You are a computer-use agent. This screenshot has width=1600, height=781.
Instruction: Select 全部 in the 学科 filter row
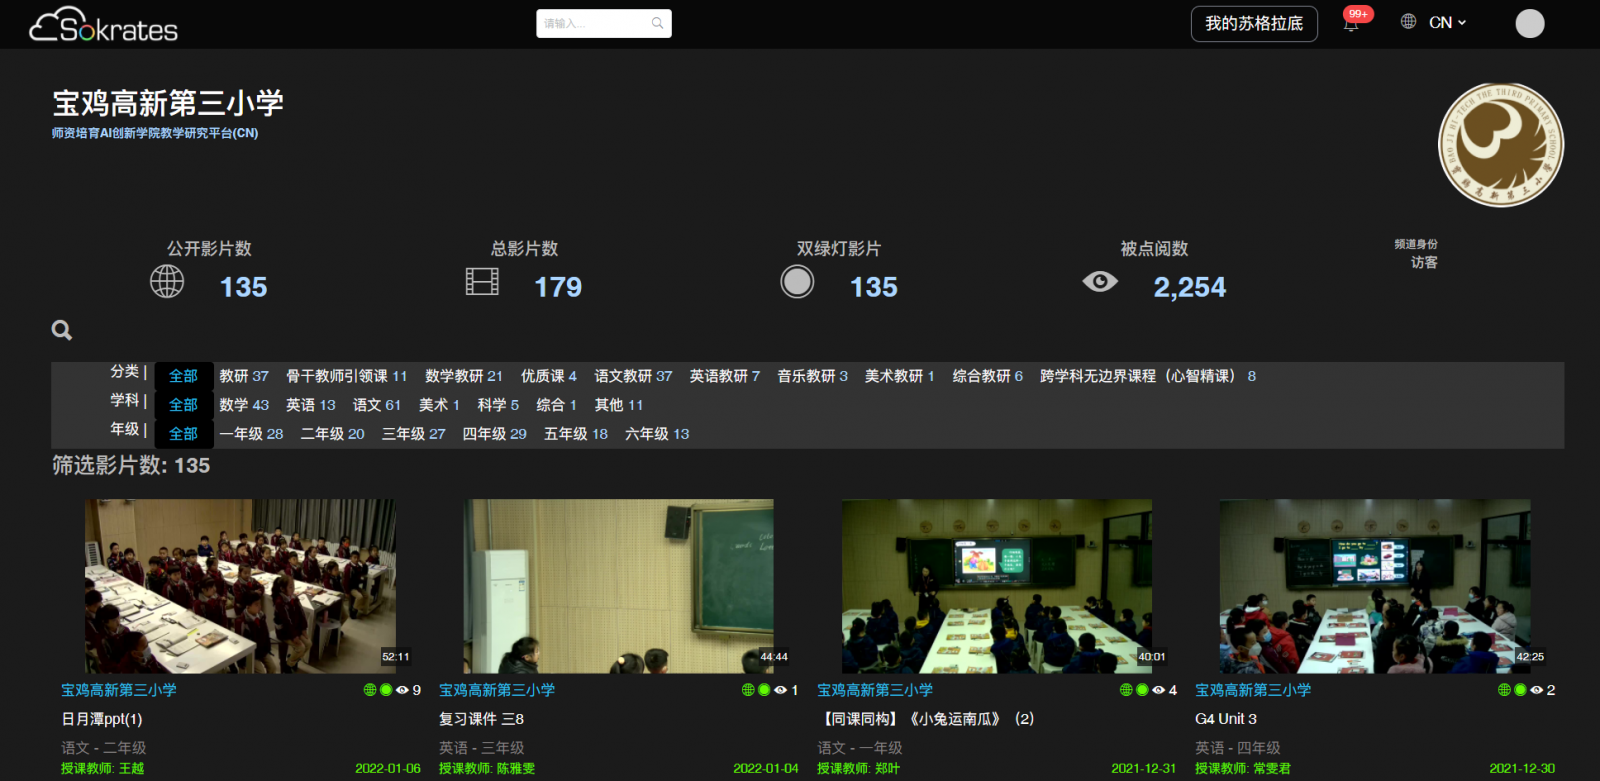click(x=183, y=405)
